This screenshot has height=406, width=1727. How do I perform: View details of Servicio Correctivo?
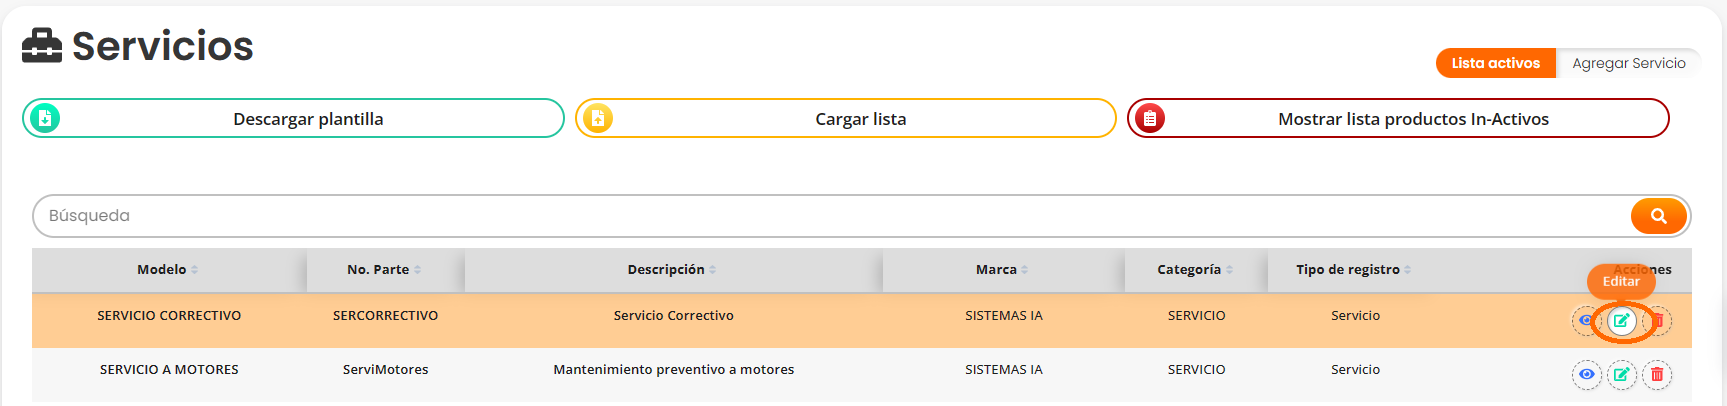1585,321
